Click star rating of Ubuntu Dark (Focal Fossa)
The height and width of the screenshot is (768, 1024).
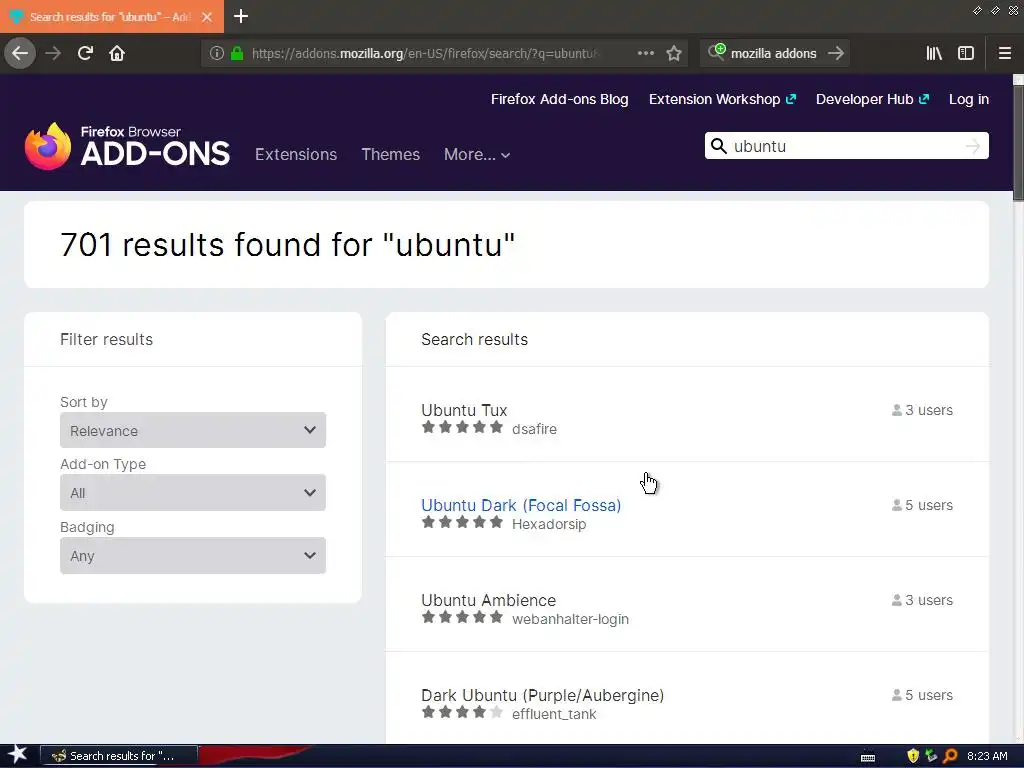[x=462, y=522]
